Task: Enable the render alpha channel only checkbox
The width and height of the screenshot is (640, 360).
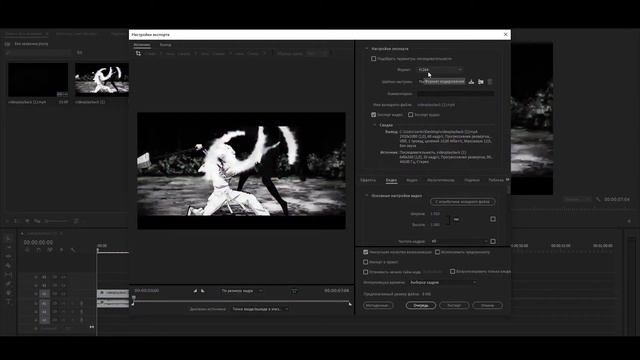Action: [453, 271]
